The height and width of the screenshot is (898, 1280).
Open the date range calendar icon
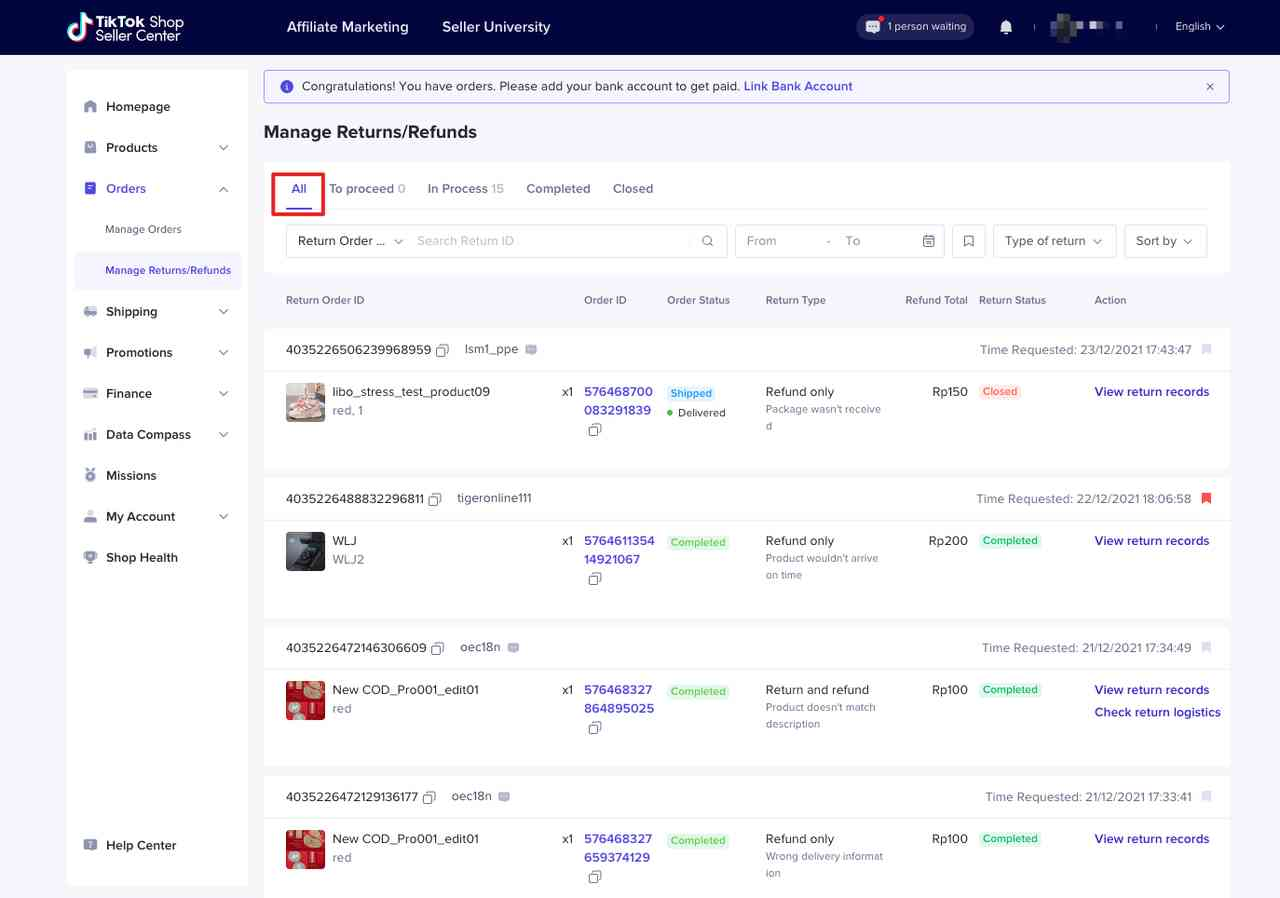[x=929, y=241]
